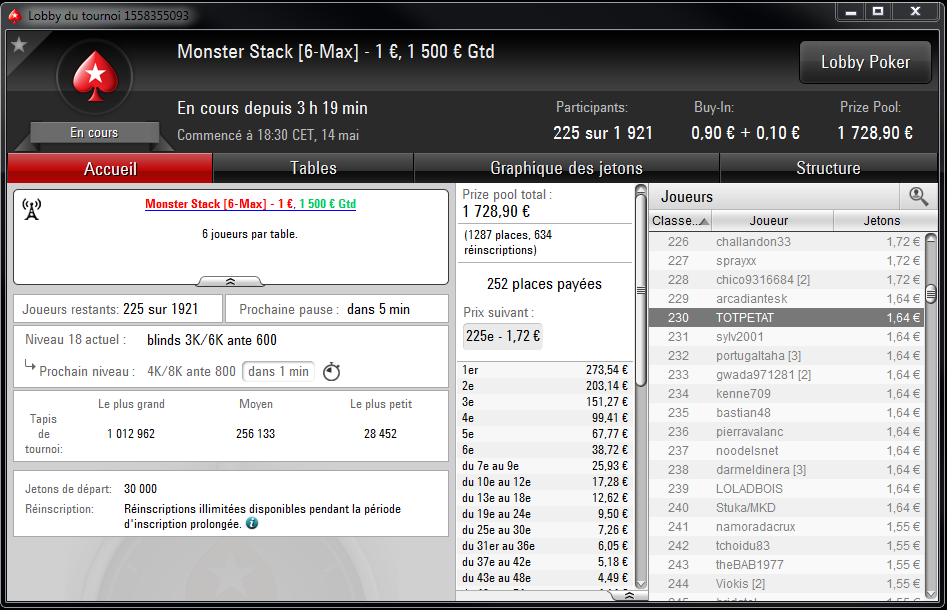Click the 'En cours' status label

(x=94, y=132)
